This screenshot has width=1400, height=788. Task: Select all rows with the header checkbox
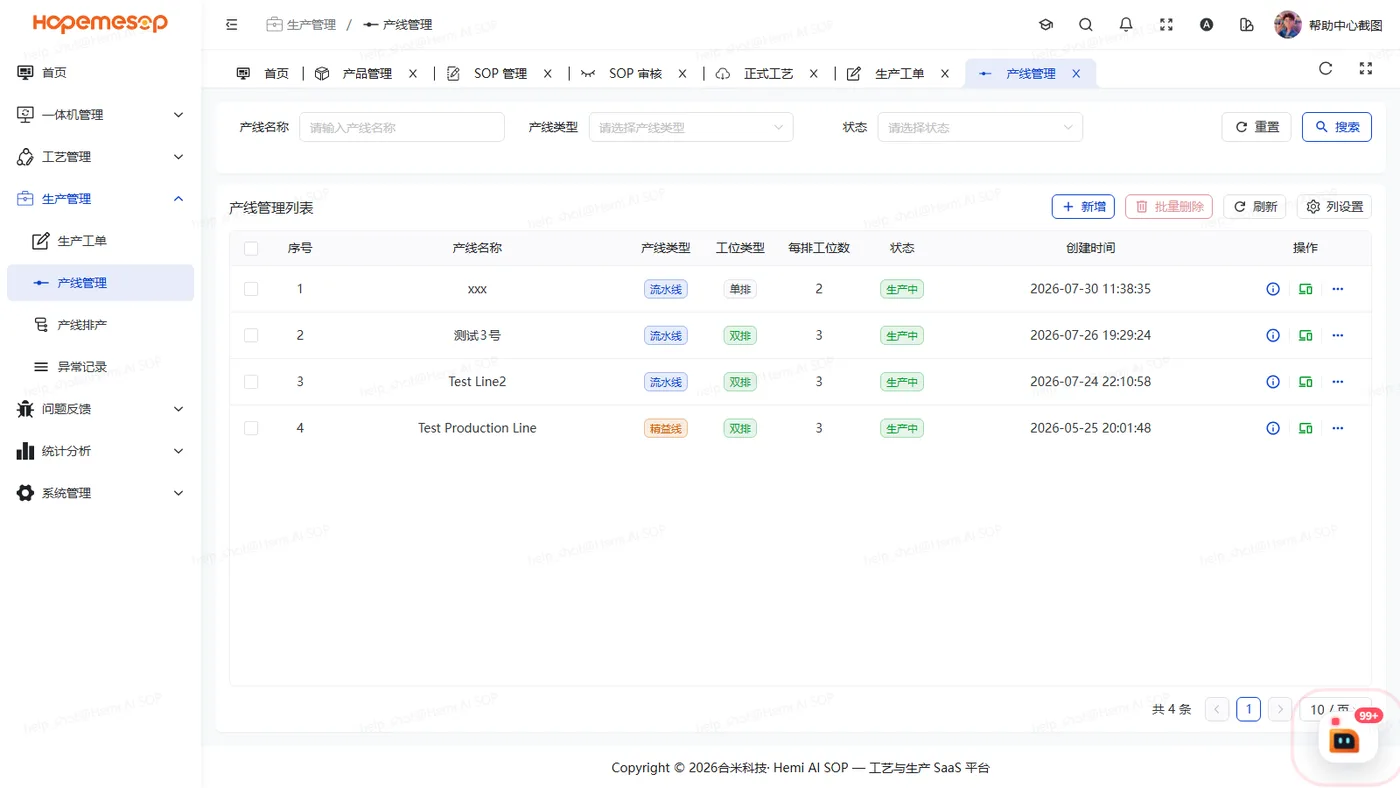pyautogui.click(x=251, y=248)
